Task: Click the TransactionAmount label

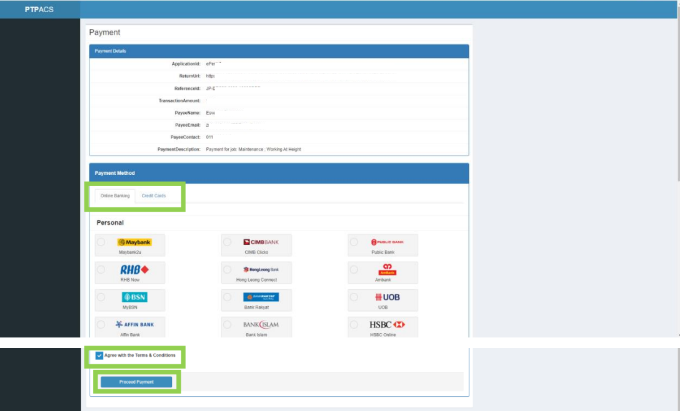Action: (179, 101)
